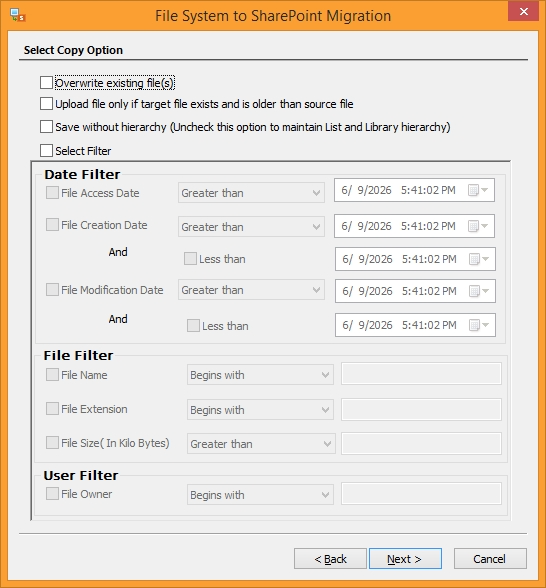Image resolution: width=546 pixels, height=588 pixels.
Task: Click the Select Copy Option heading
Action: click(73, 50)
